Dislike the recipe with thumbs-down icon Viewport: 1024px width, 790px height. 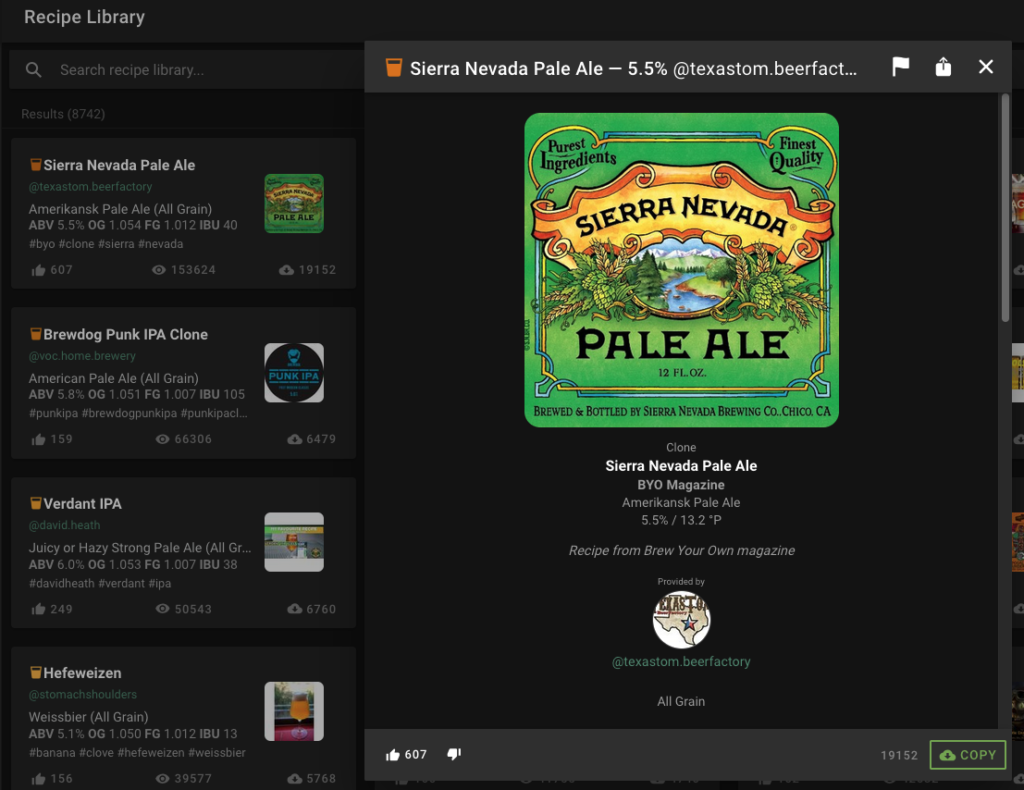pyautogui.click(x=454, y=755)
